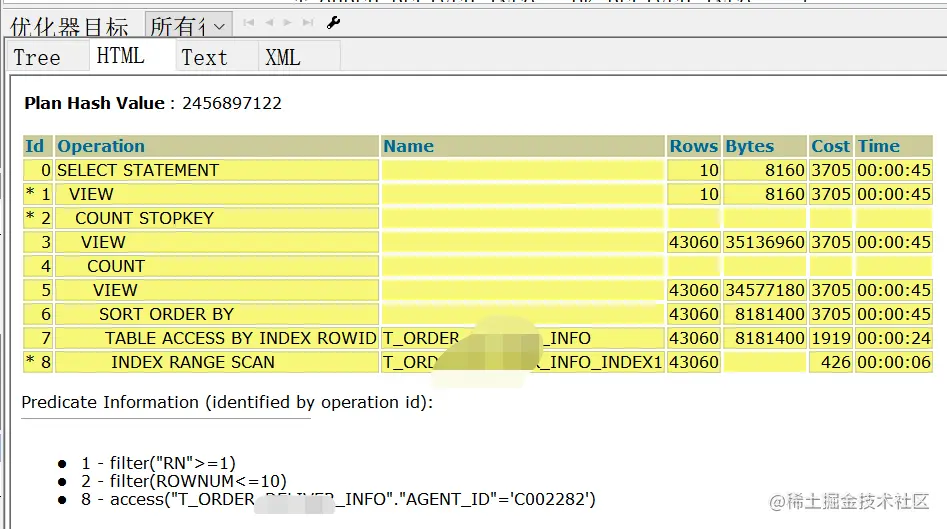Viewport: 947px width, 529px height.
Task: Select the COUNT STOPKEY operation cell
Action: (217, 218)
